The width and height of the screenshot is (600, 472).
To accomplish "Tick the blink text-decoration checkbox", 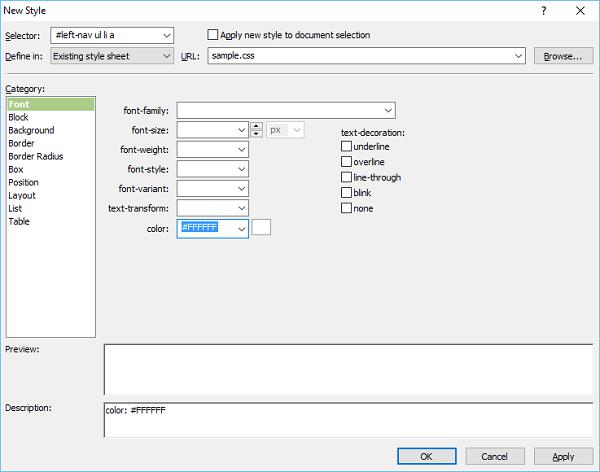I will [x=347, y=192].
